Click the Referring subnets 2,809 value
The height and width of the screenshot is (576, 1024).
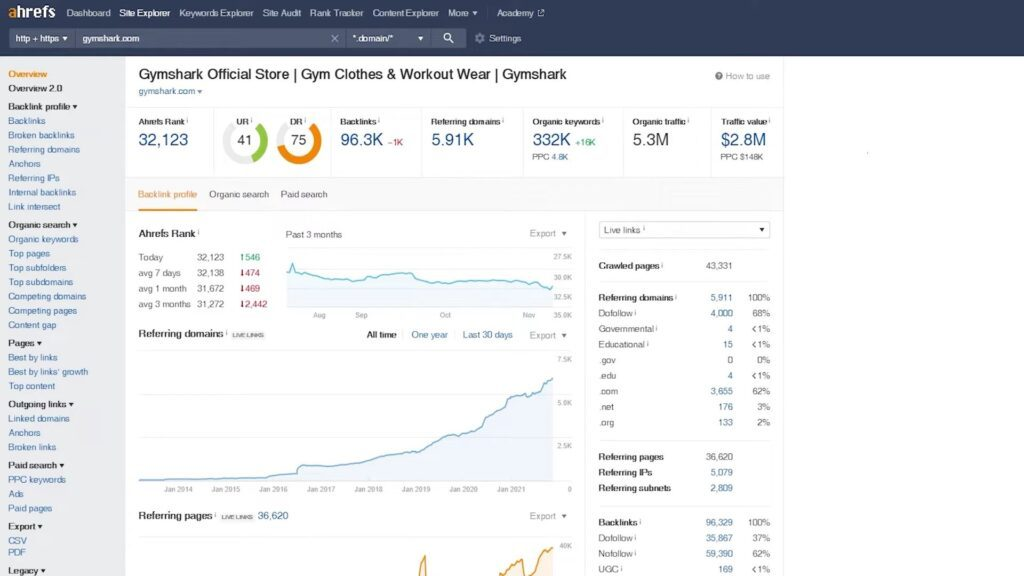[721, 488]
